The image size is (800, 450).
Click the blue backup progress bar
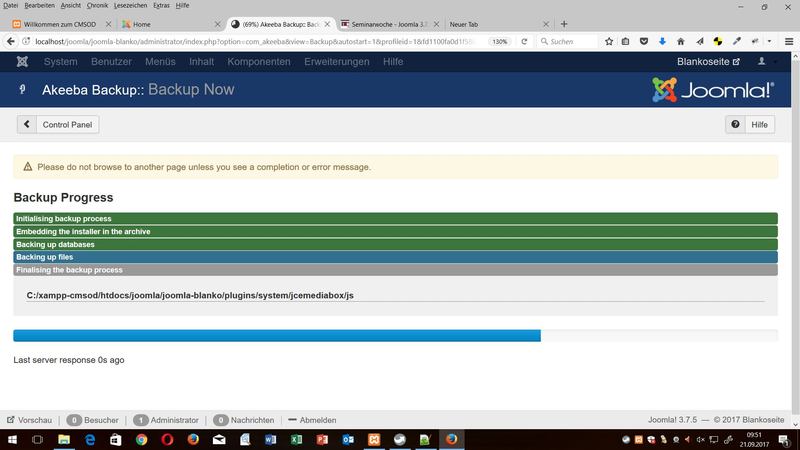pyautogui.click(x=277, y=335)
